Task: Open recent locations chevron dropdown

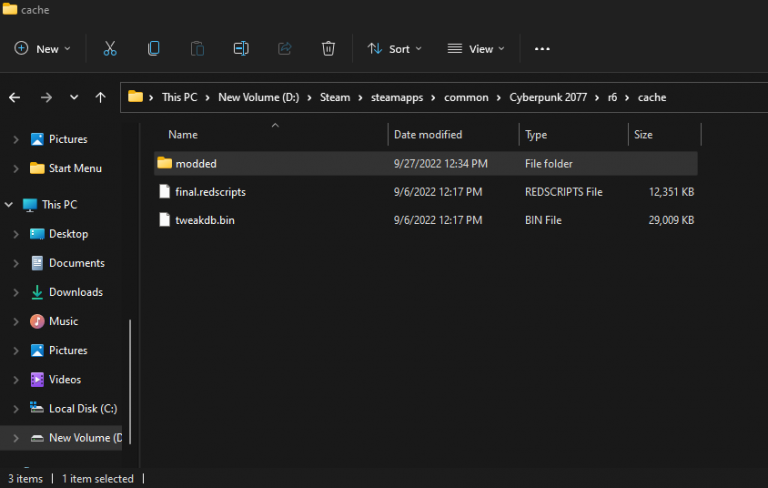Action: [x=74, y=97]
